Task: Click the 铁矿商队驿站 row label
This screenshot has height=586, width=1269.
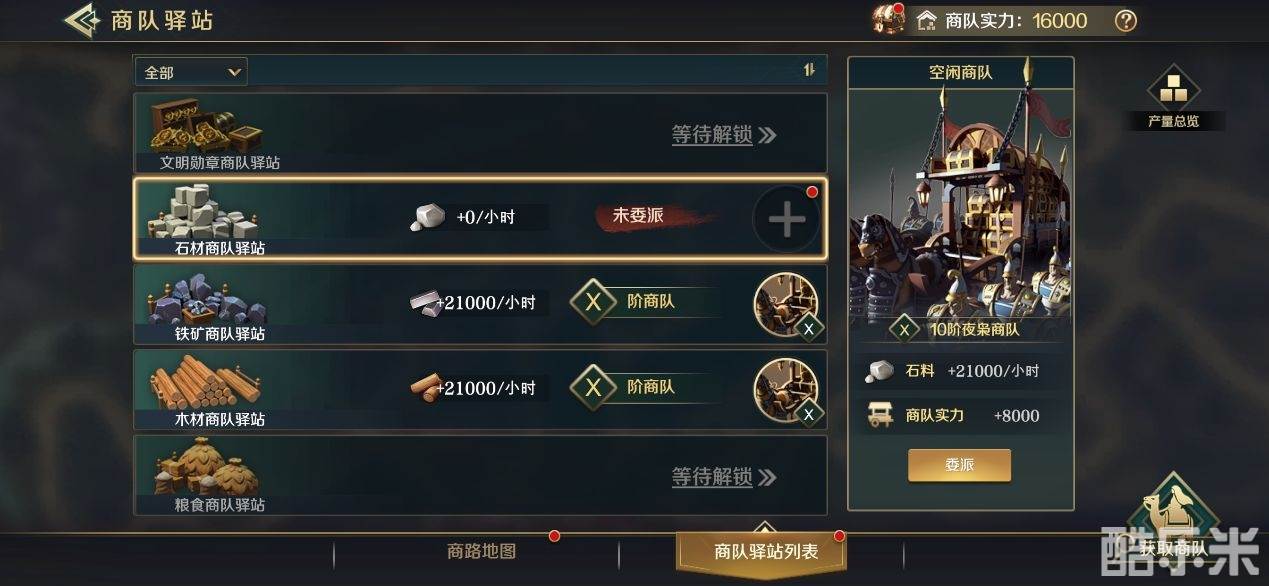Action: pyautogui.click(x=219, y=333)
